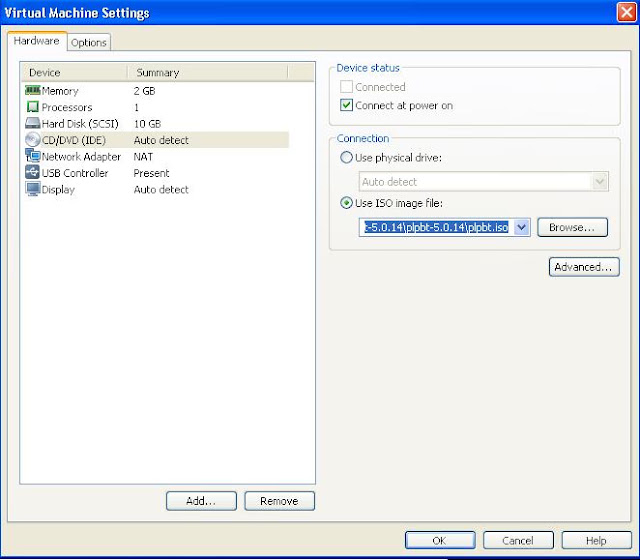Expand the ISO image path dropdown arrow
Viewport: 640px width, 560px height.
522,227
